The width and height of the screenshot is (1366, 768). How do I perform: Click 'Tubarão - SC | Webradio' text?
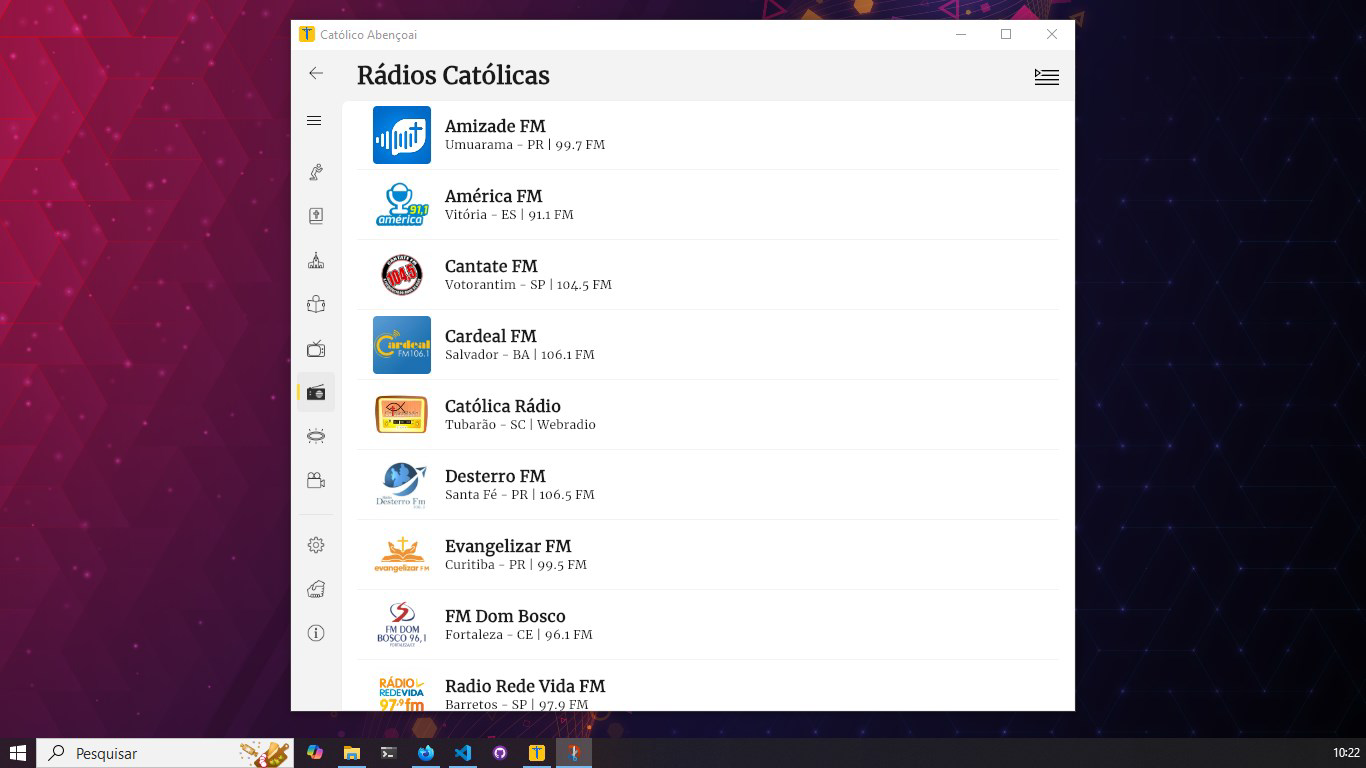(520, 425)
